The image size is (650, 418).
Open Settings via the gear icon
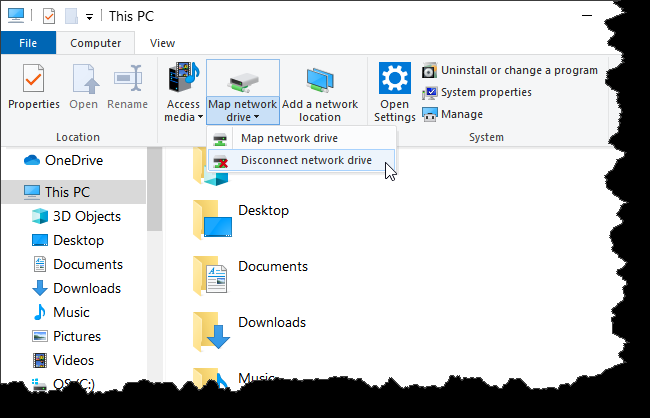[395, 78]
